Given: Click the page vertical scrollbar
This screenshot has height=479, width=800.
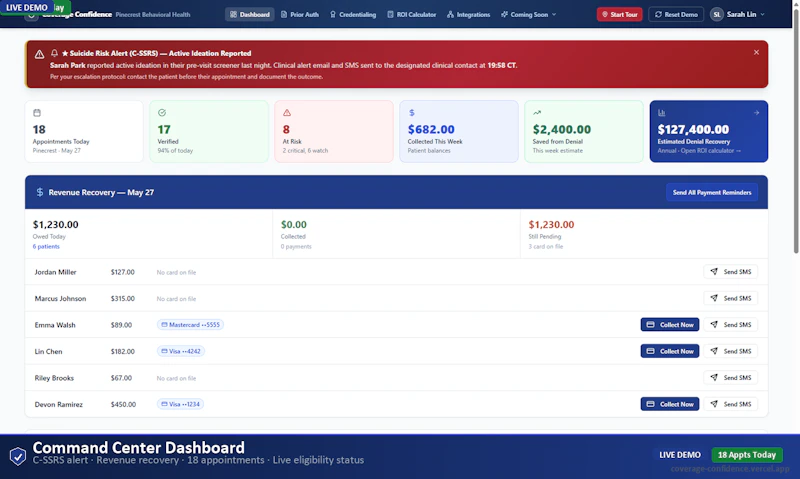Looking at the screenshot, I should [x=796, y=130].
